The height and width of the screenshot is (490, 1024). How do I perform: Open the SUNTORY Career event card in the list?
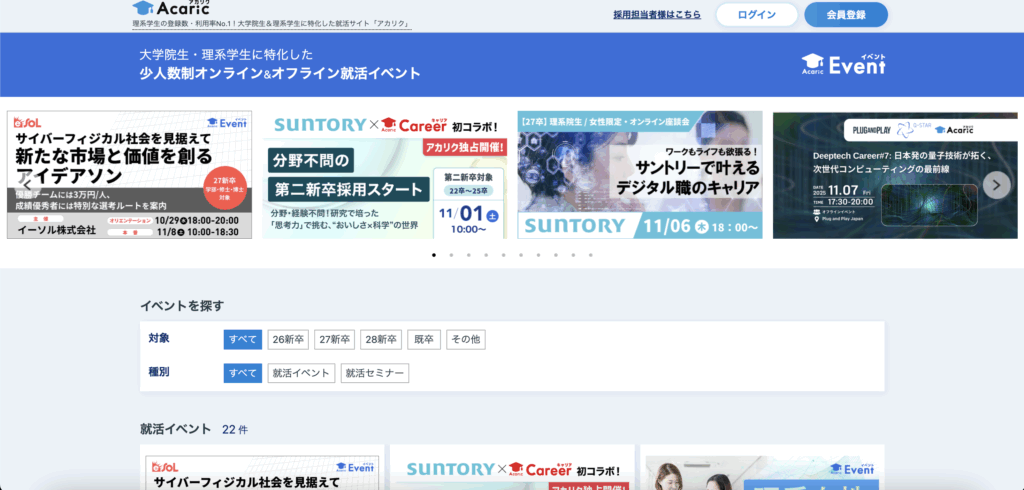coord(512,468)
